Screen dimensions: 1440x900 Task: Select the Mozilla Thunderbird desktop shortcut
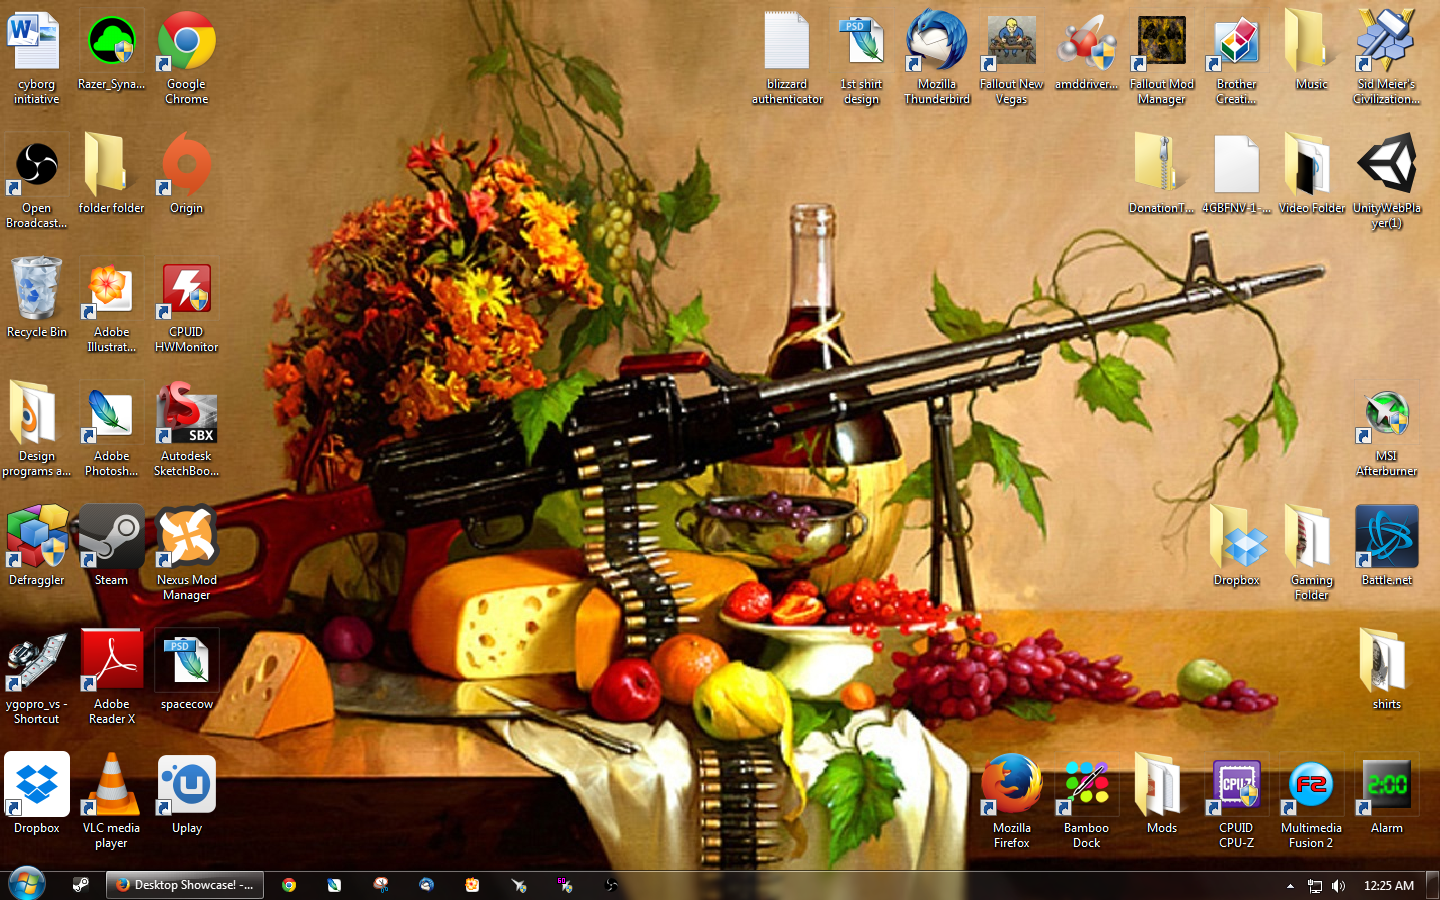tap(937, 58)
